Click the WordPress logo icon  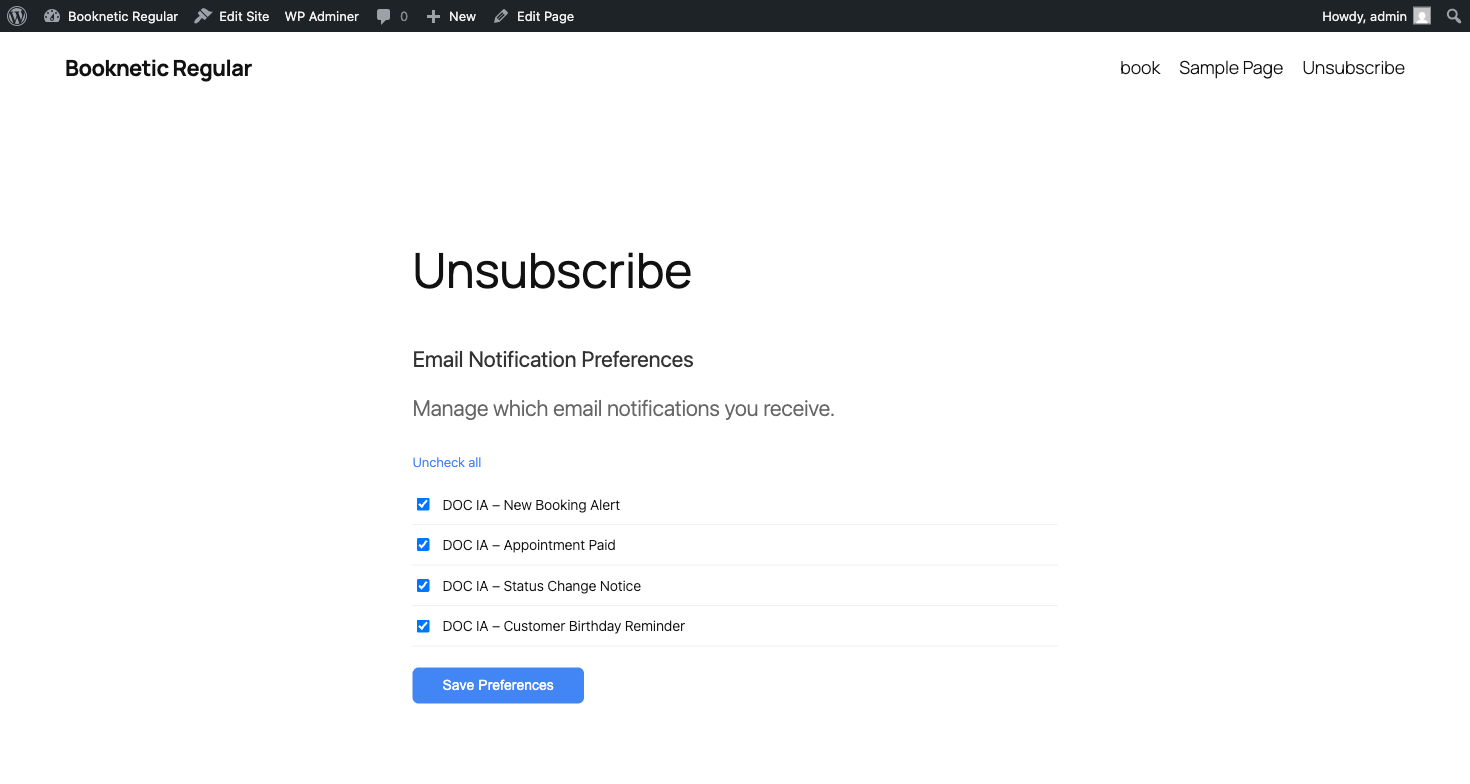pyautogui.click(x=17, y=16)
